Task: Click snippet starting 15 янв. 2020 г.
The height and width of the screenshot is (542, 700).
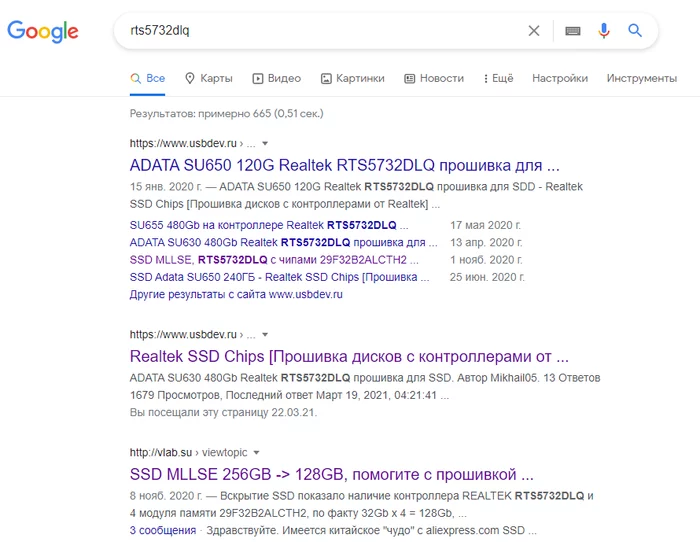Action: click(x=356, y=195)
